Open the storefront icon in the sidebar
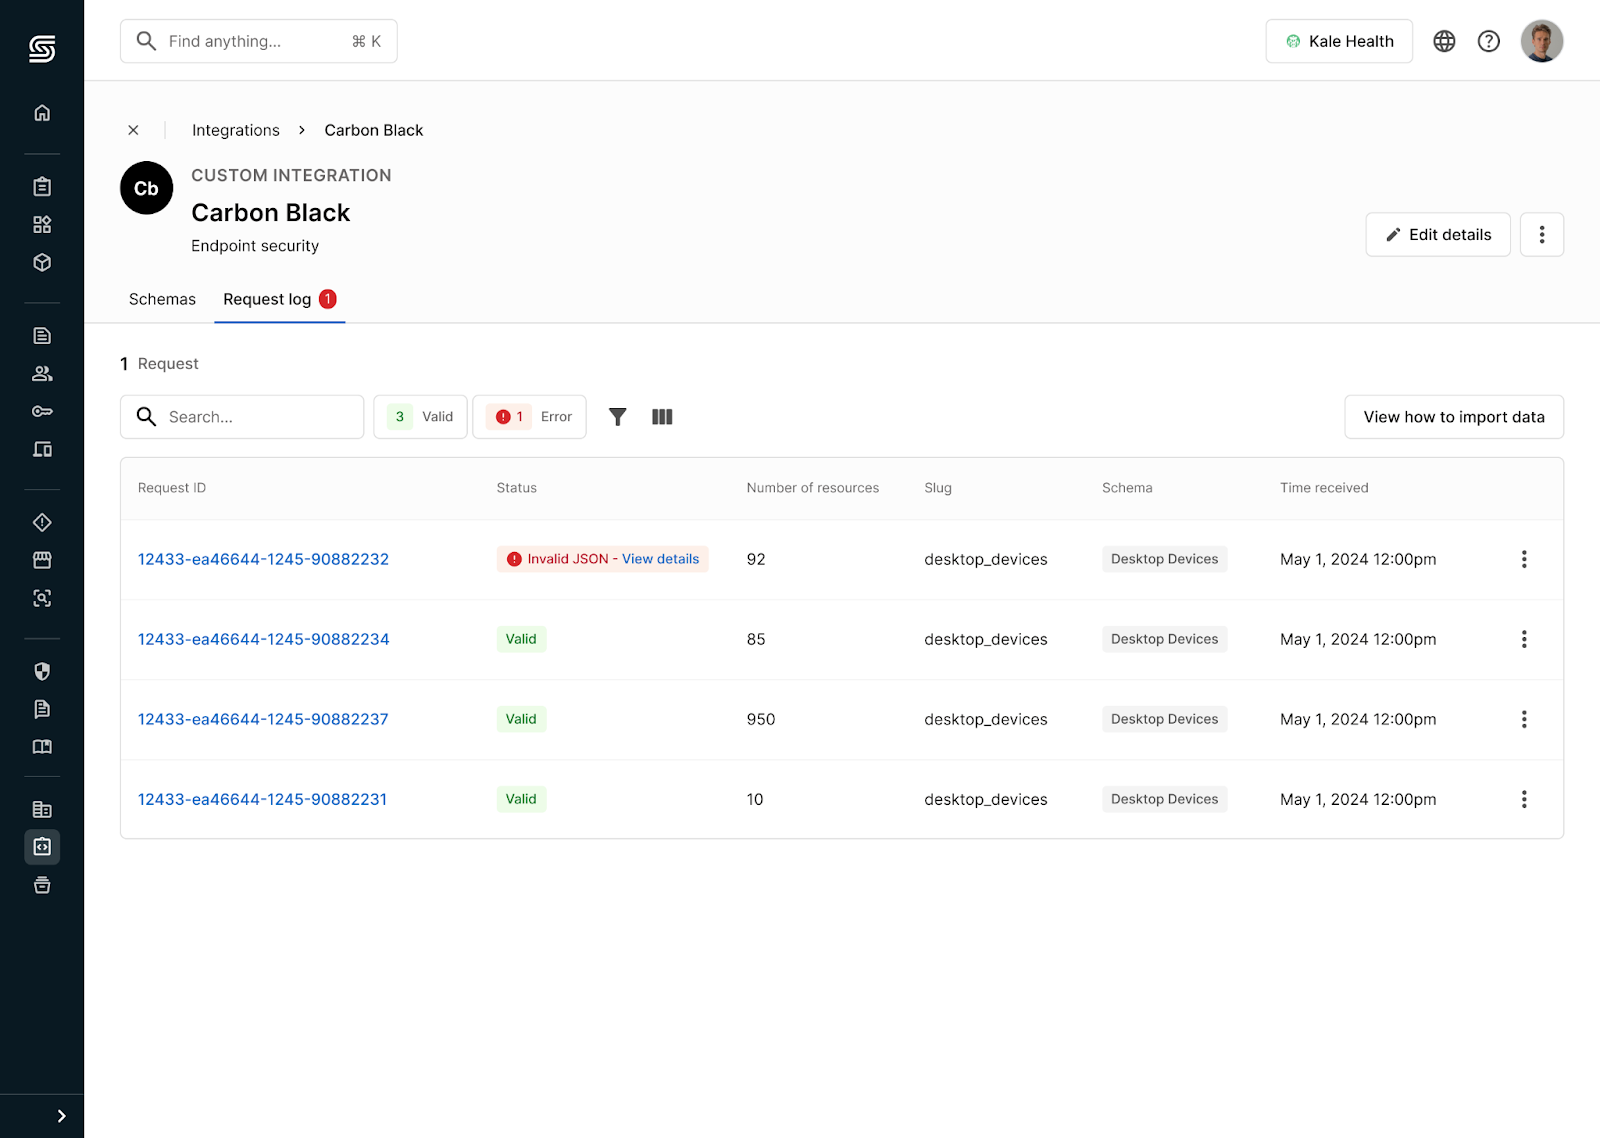Screen dimensions: 1600x1138 [42, 561]
